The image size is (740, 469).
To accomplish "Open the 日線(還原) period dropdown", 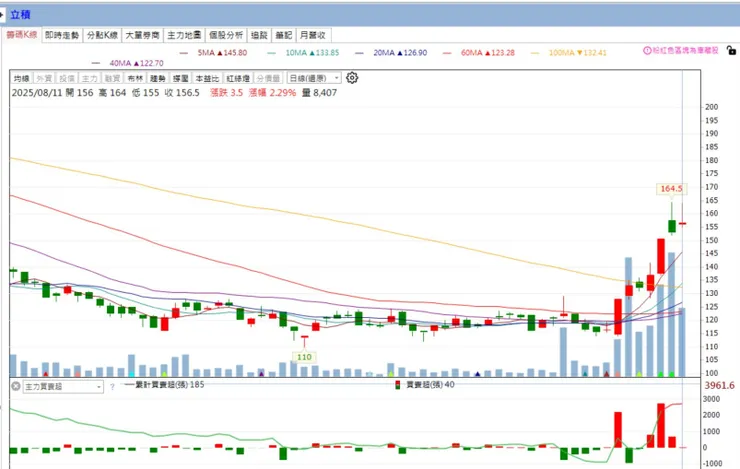I will [x=314, y=78].
